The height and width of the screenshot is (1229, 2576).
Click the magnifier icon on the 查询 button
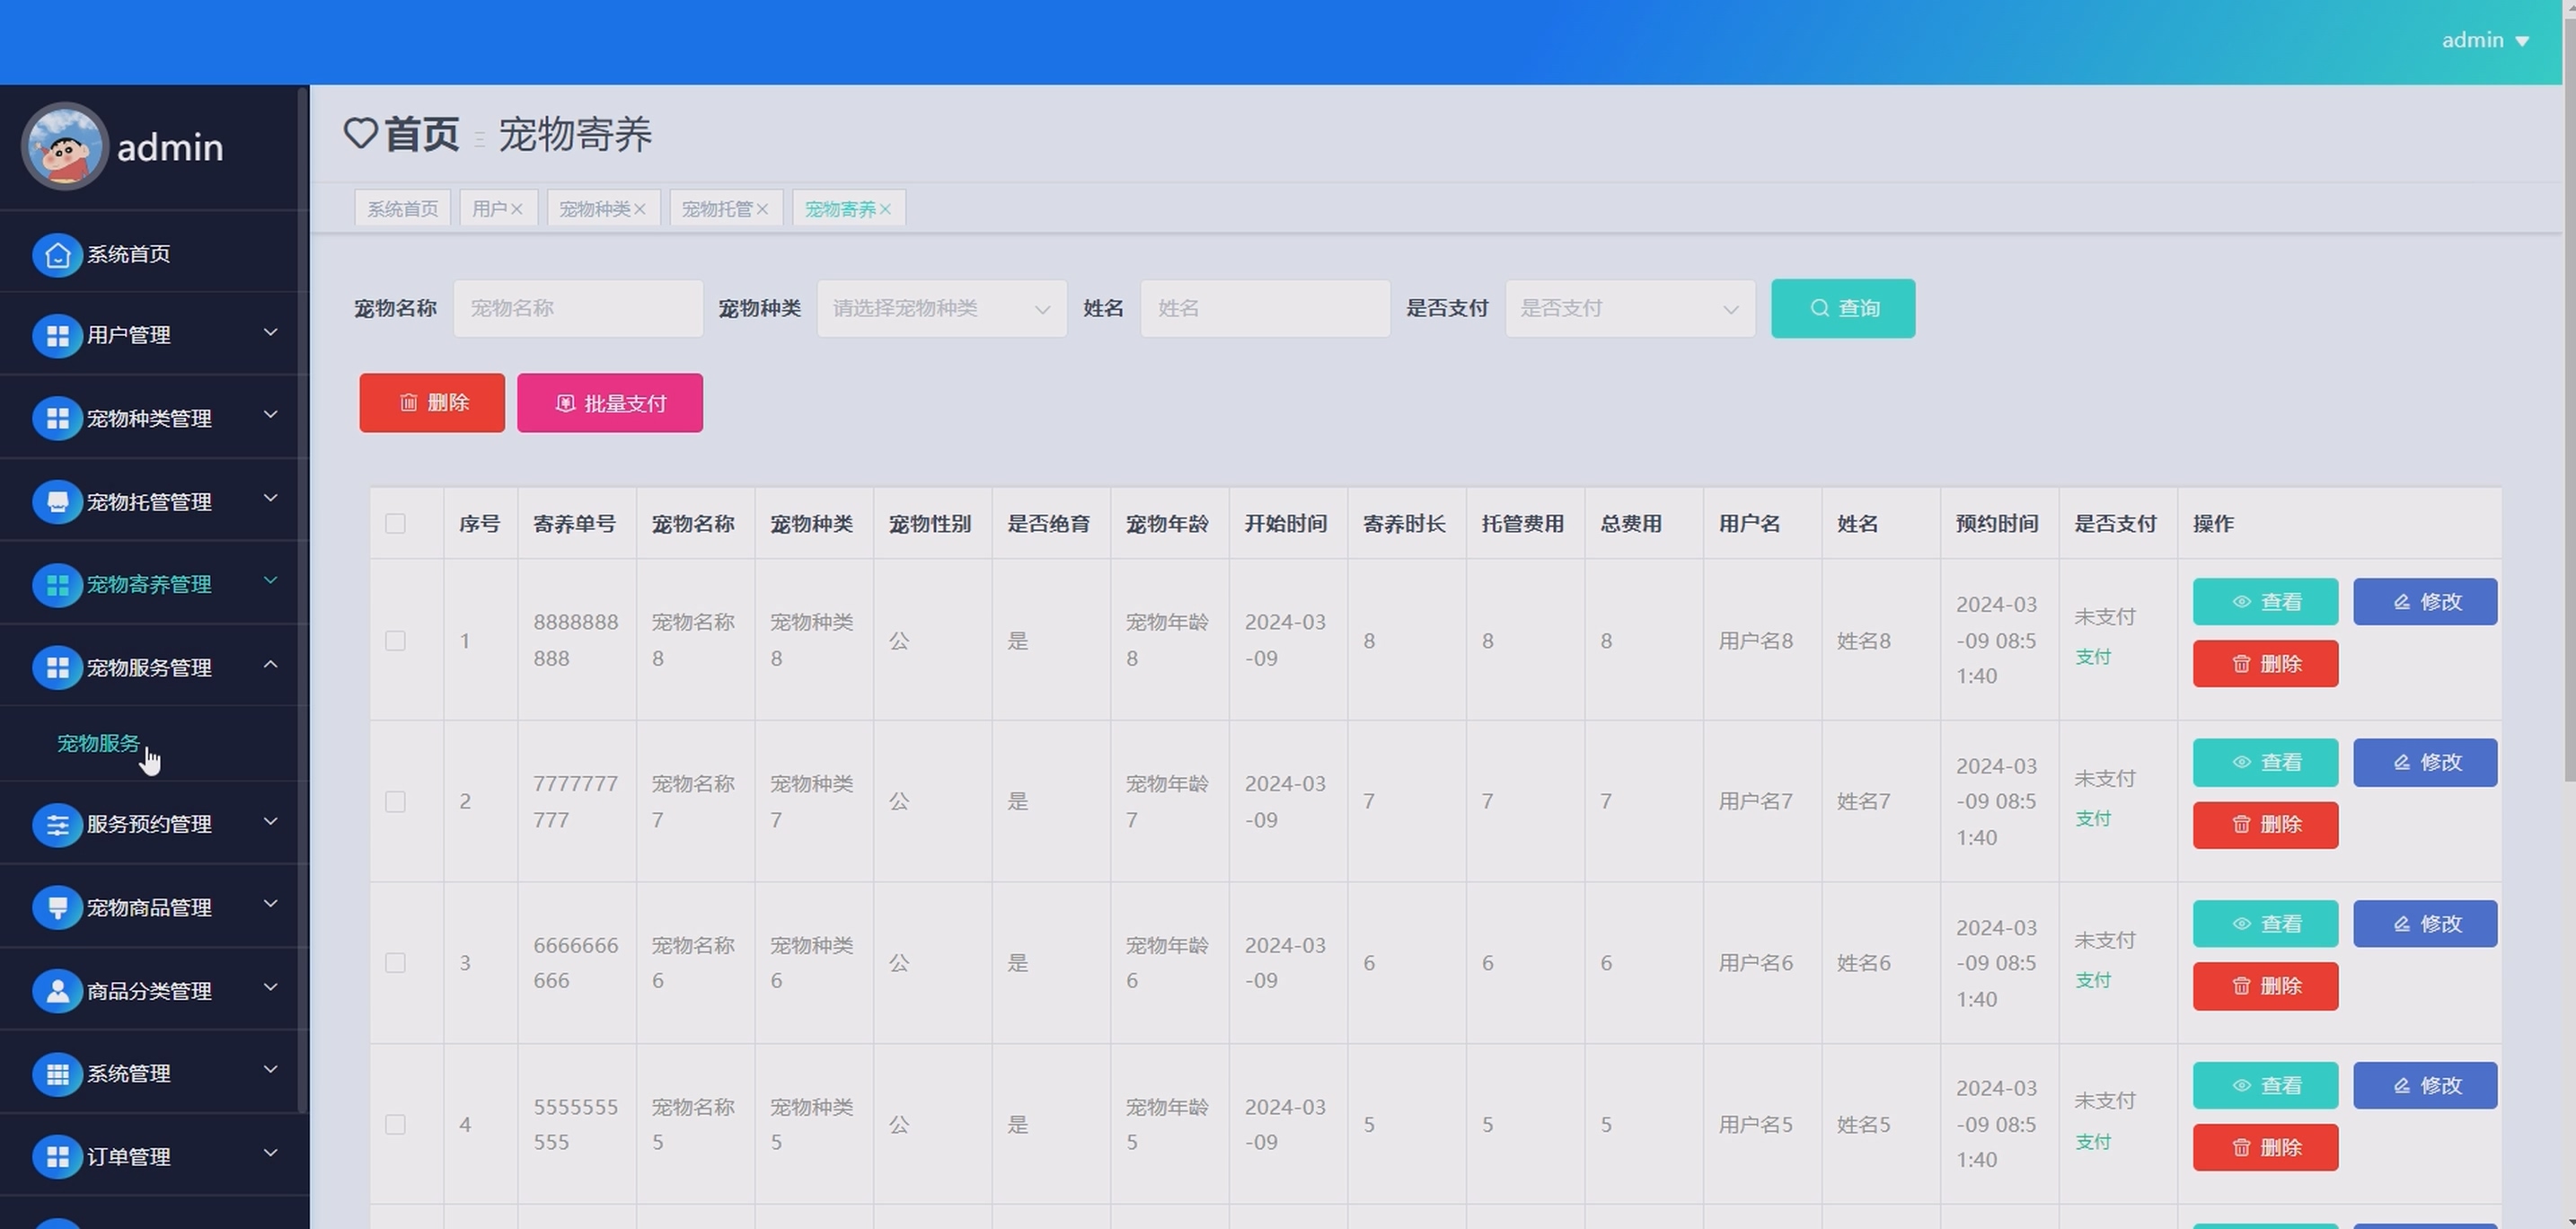[x=1820, y=308]
